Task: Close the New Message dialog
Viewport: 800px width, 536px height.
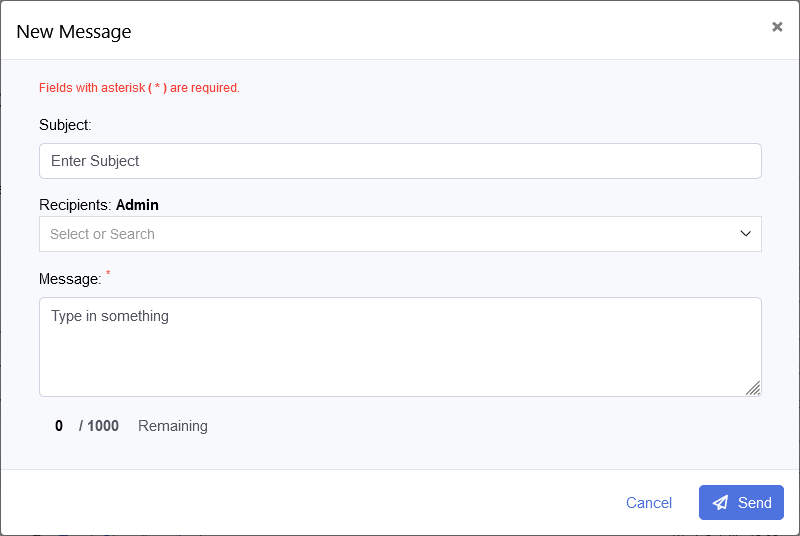Action: pyautogui.click(x=777, y=27)
